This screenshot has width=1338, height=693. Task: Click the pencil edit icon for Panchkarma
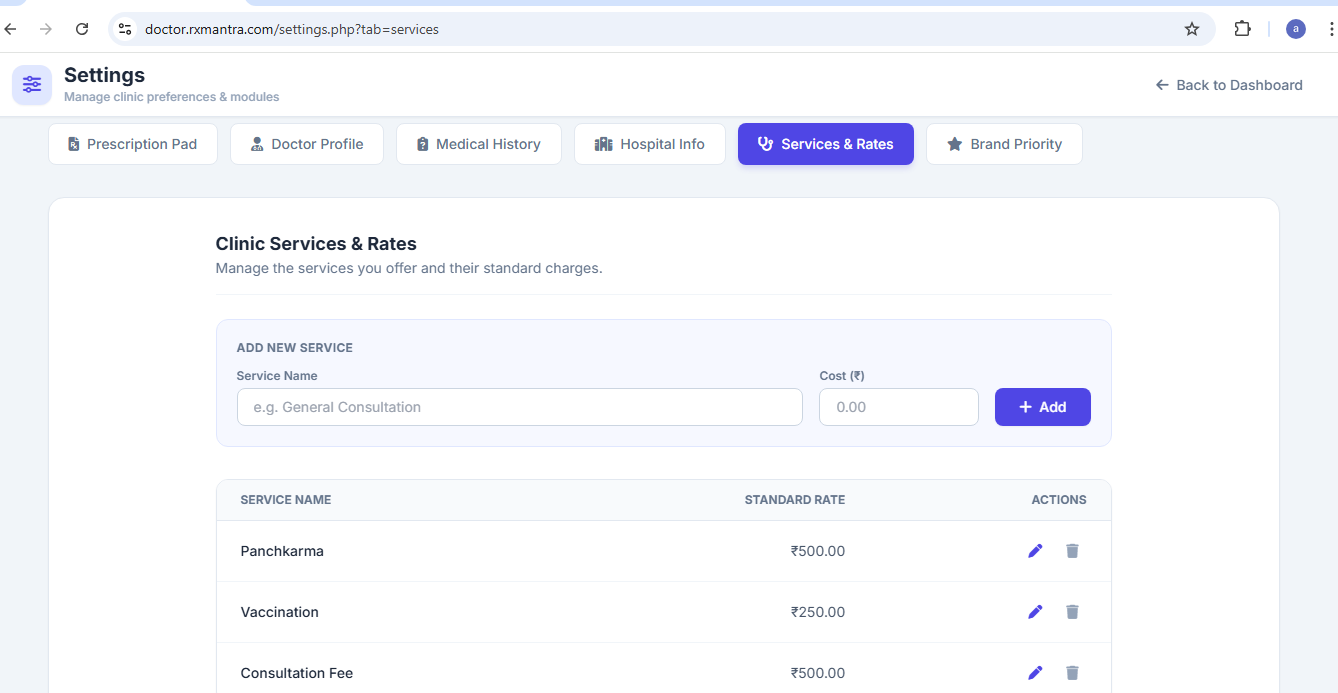(1035, 551)
